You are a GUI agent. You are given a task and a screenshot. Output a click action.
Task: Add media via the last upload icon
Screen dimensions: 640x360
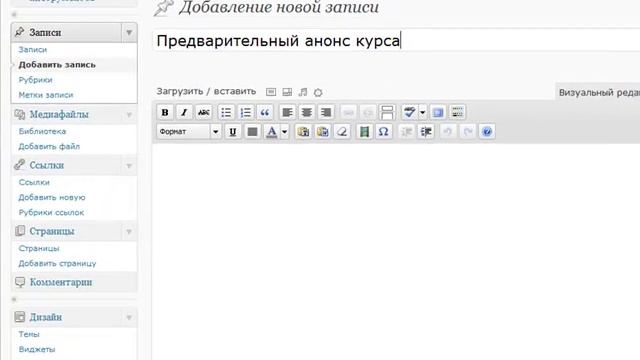(318, 93)
